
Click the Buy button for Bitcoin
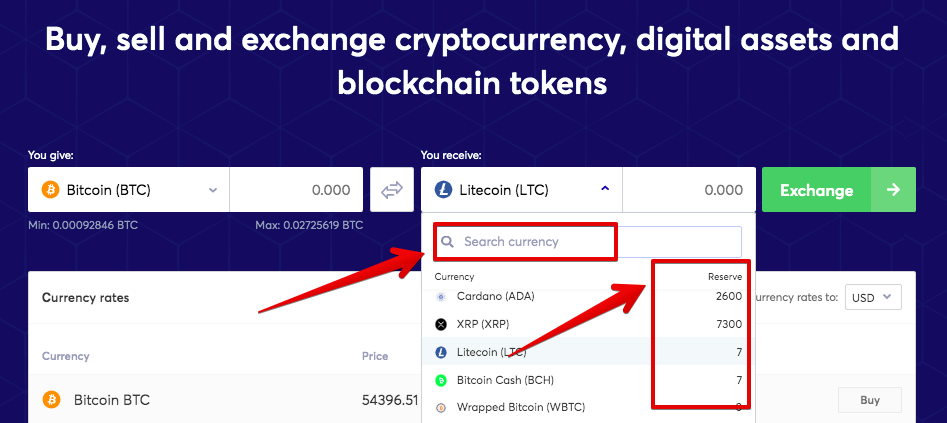coord(870,400)
